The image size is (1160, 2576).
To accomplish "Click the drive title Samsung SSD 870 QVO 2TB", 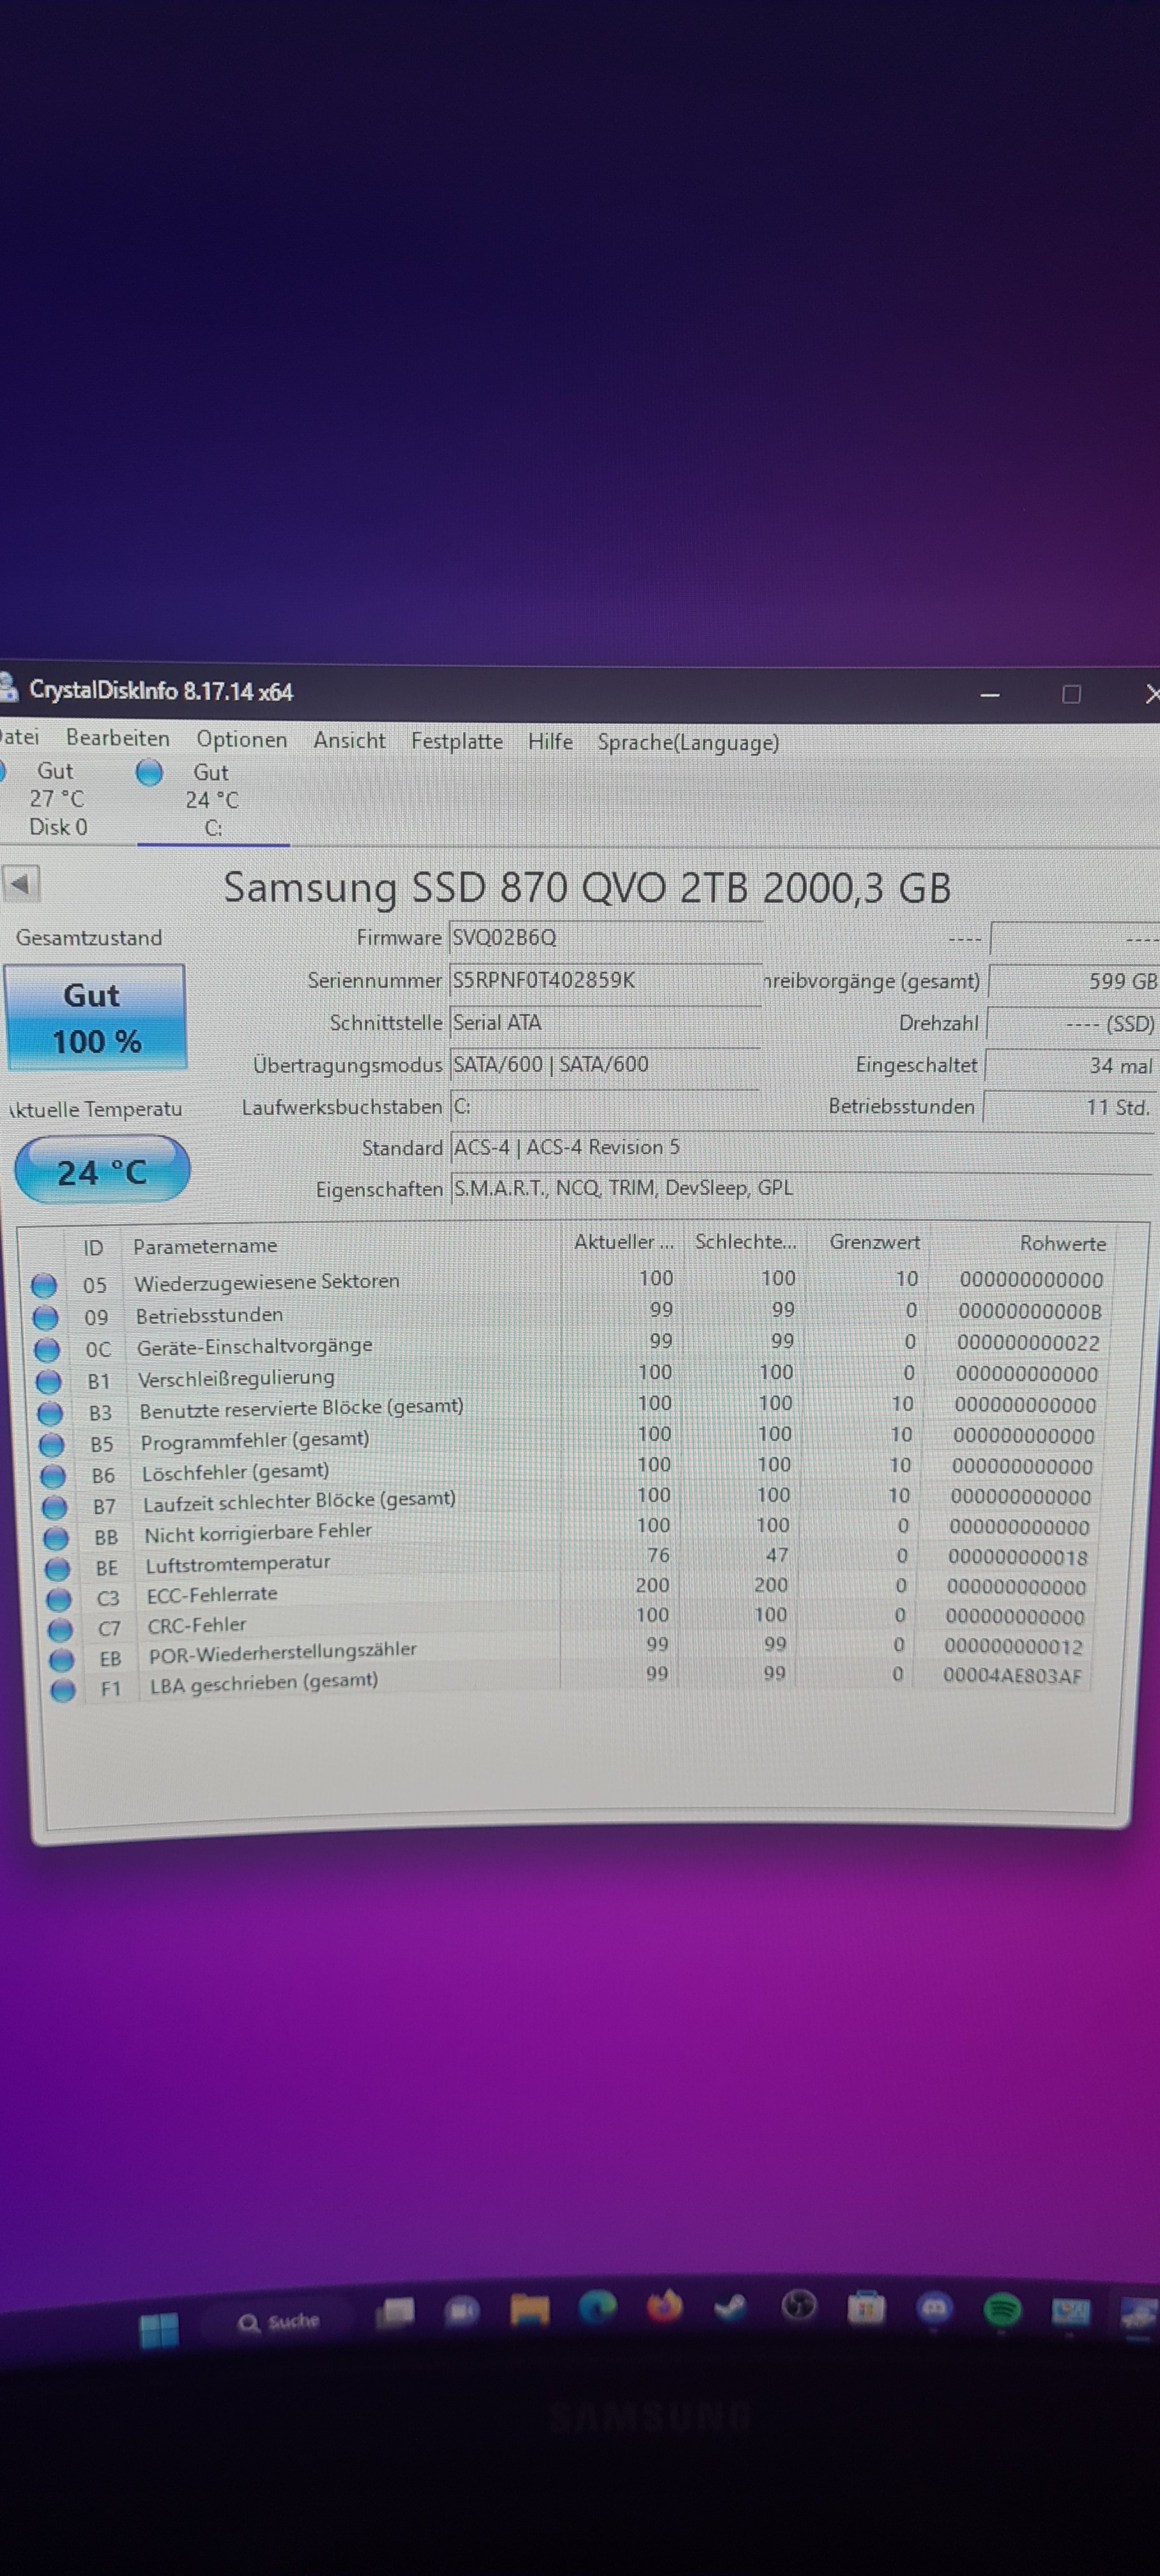I will point(587,888).
